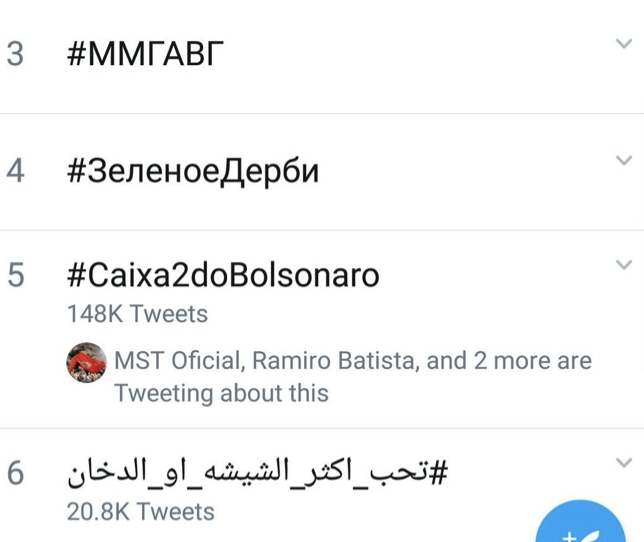644x542 pixels.
Task: Open MST Oficial avatar thumbnail
Action: (x=87, y=362)
